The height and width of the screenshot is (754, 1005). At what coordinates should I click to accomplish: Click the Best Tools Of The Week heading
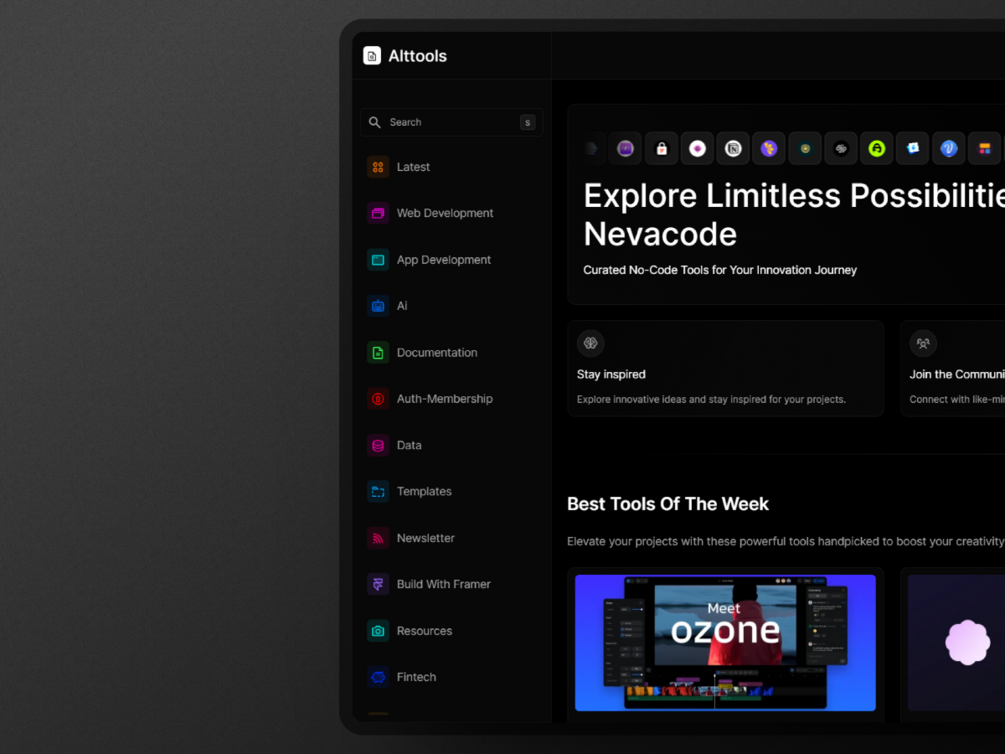[x=667, y=504]
